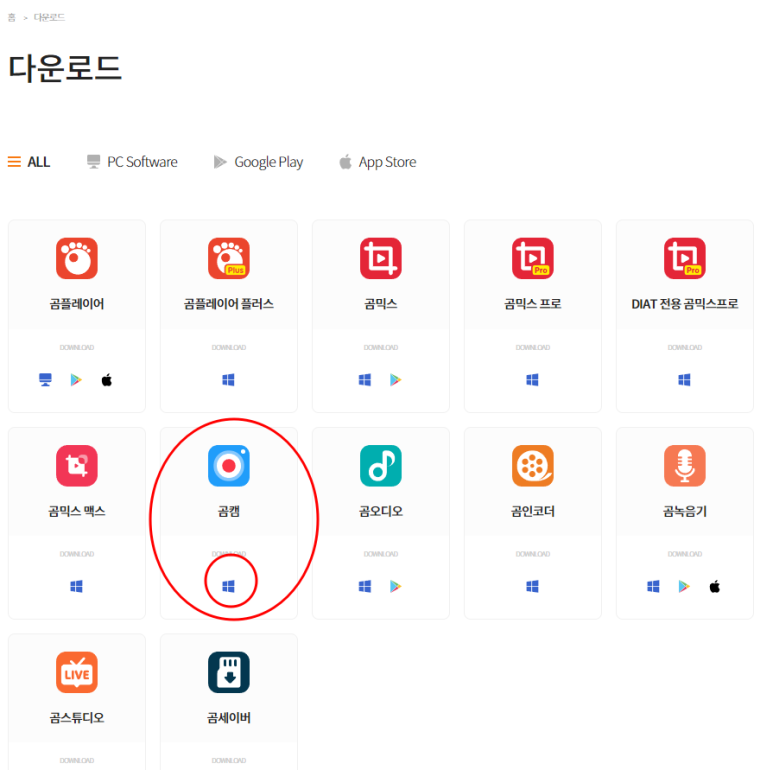Open the 곰플레이어 app icon

77,258
